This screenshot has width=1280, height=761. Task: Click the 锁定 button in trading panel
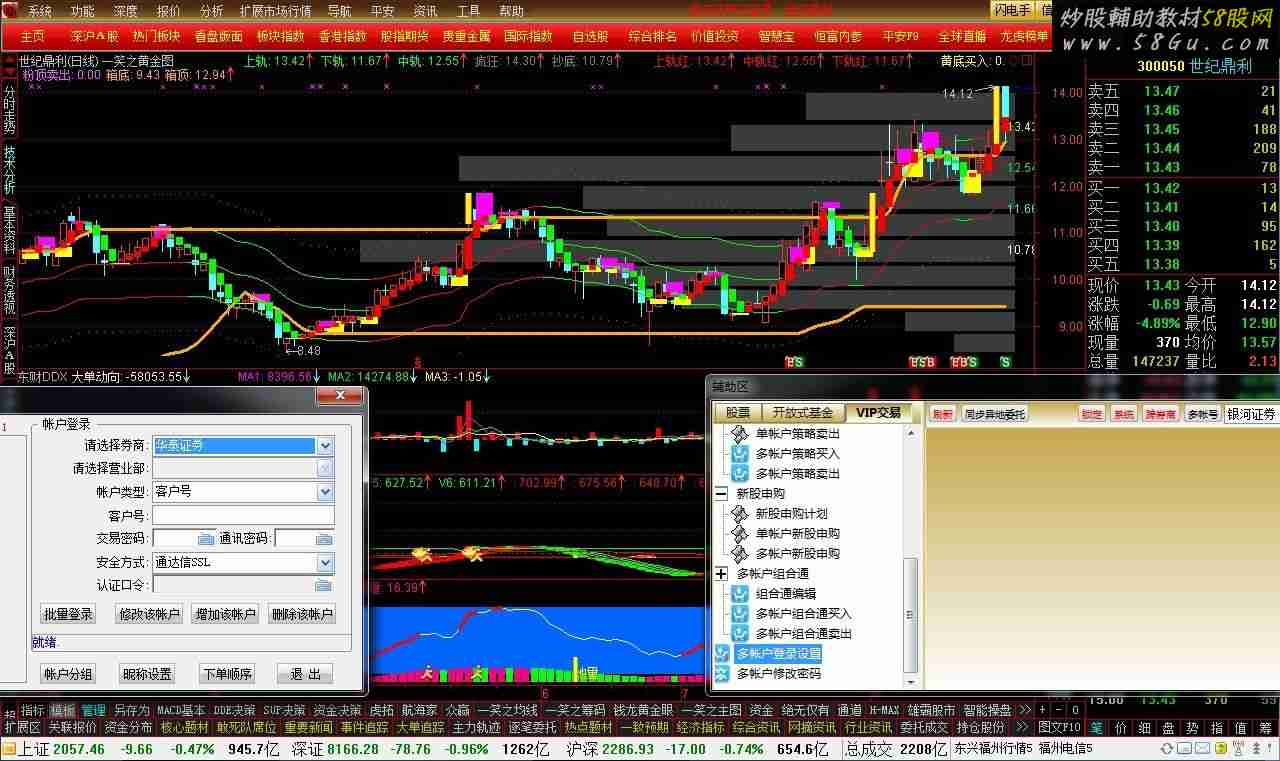(x=1092, y=414)
